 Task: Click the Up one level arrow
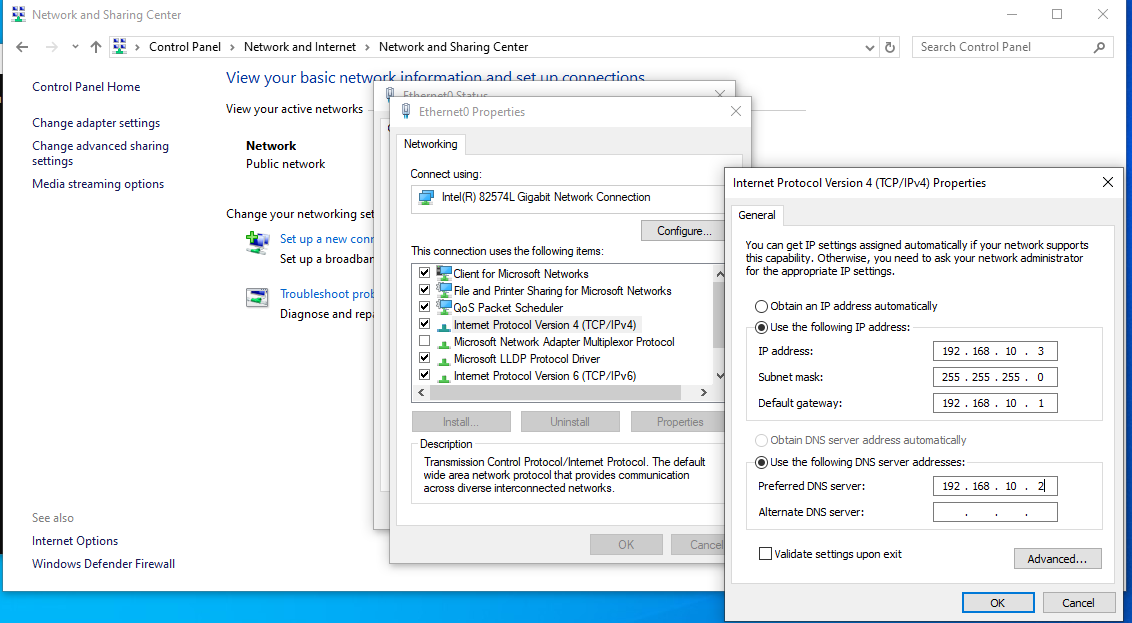click(x=95, y=47)
